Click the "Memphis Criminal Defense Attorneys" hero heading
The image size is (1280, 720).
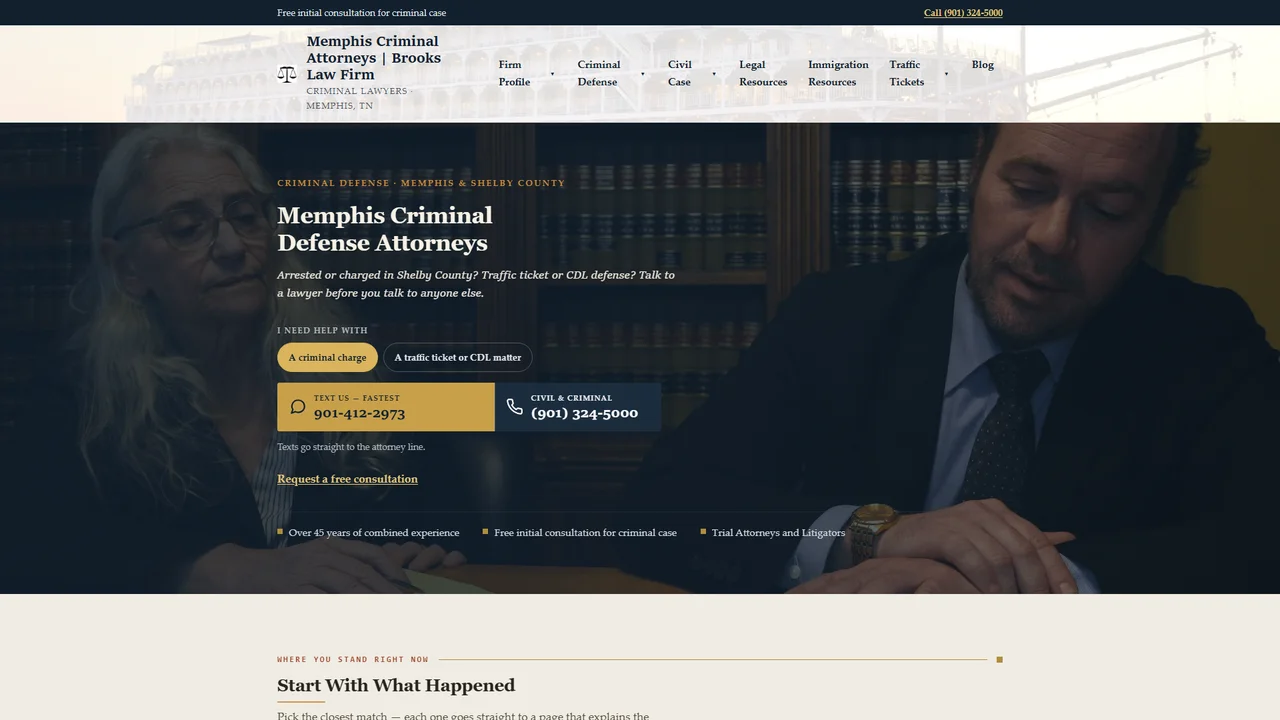coord(385,229)
